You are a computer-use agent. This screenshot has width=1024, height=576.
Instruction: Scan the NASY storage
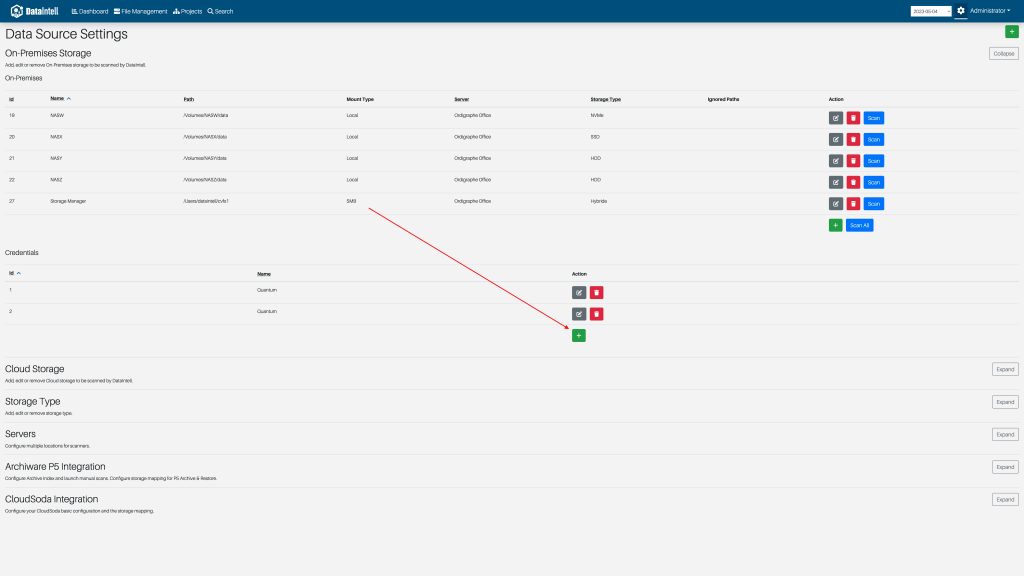pos(874,161)
